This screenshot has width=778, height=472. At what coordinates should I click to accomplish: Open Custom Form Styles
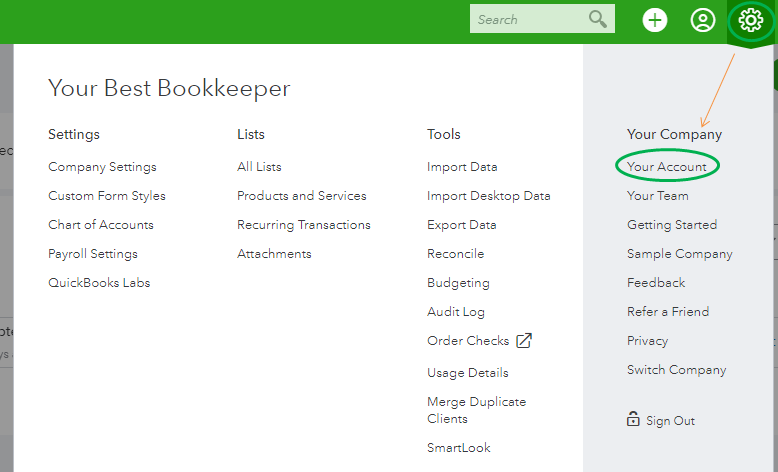(107, 196)
